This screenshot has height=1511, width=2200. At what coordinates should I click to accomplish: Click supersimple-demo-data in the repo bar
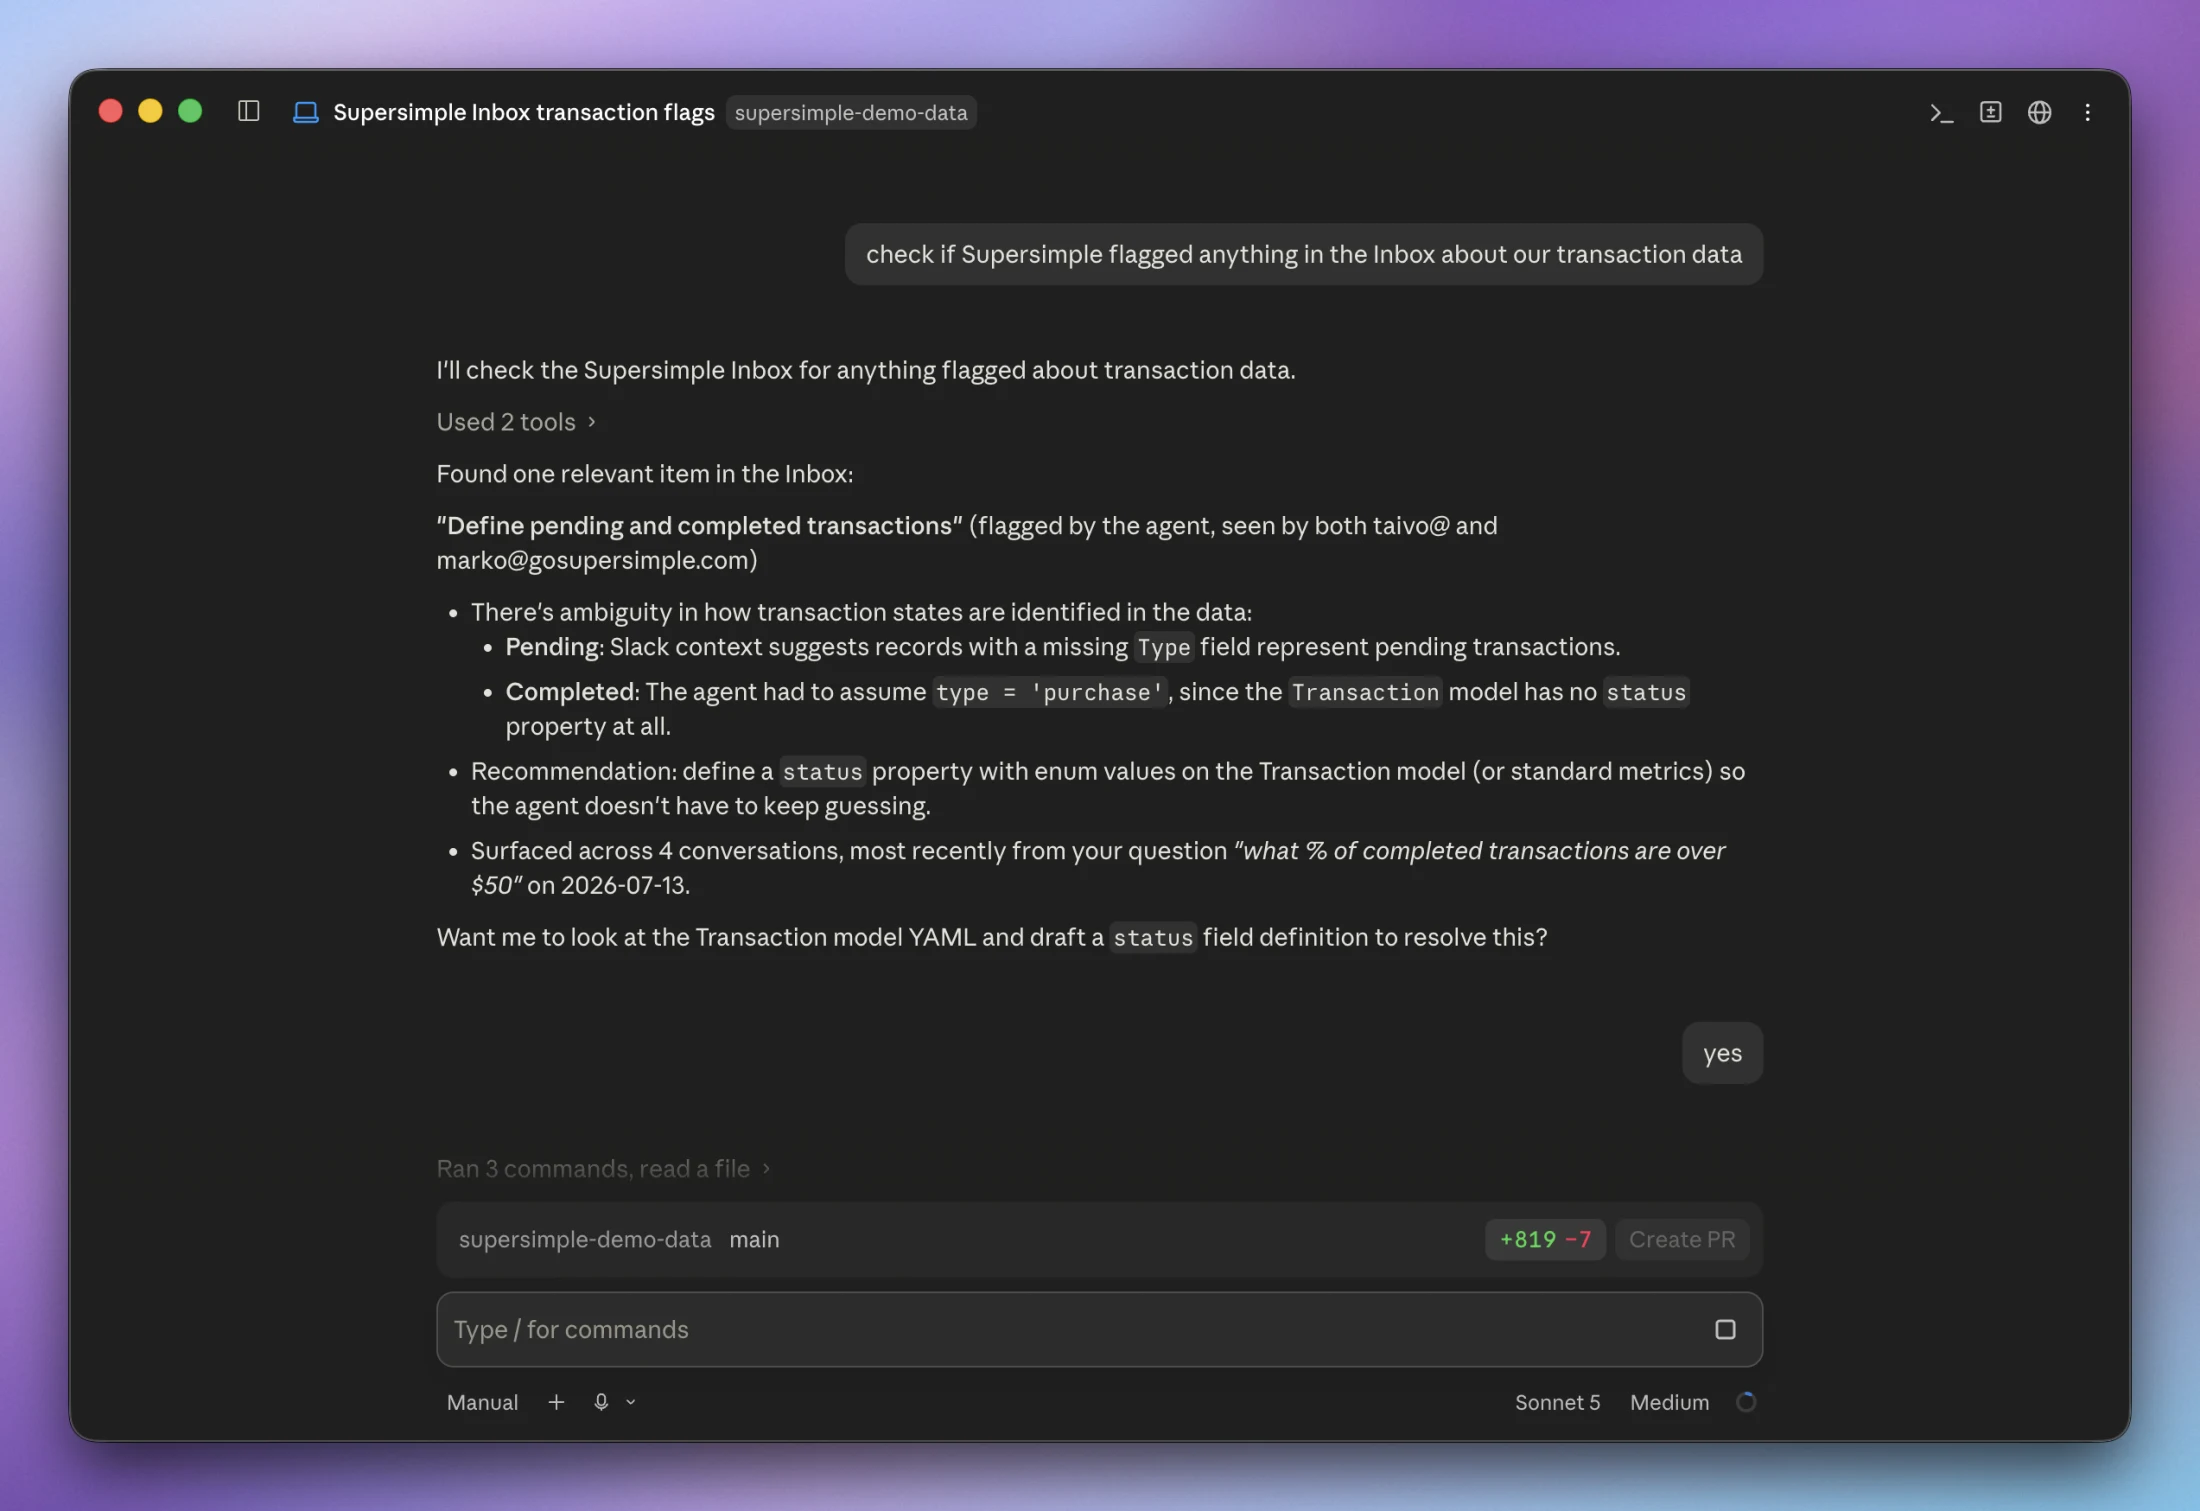click(585, 1239)
